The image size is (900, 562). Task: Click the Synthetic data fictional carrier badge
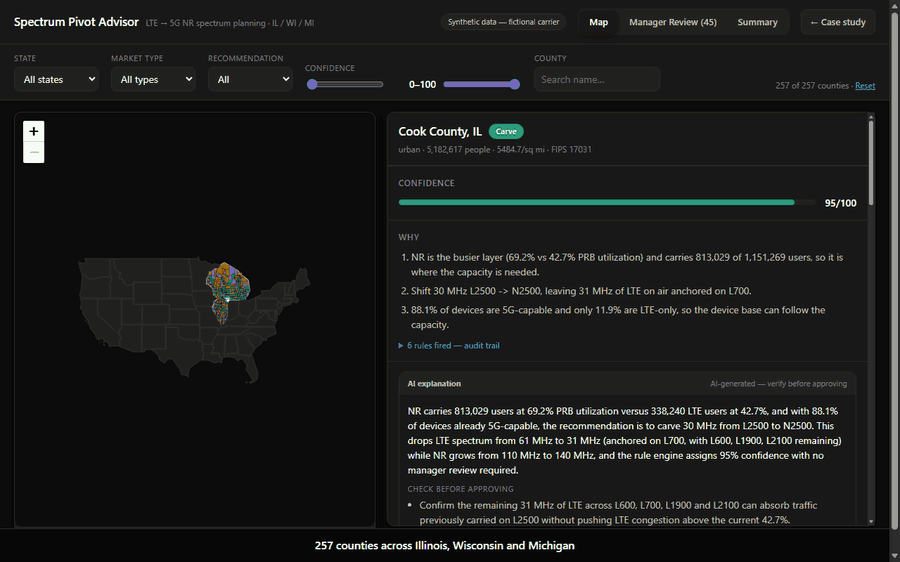503,22
